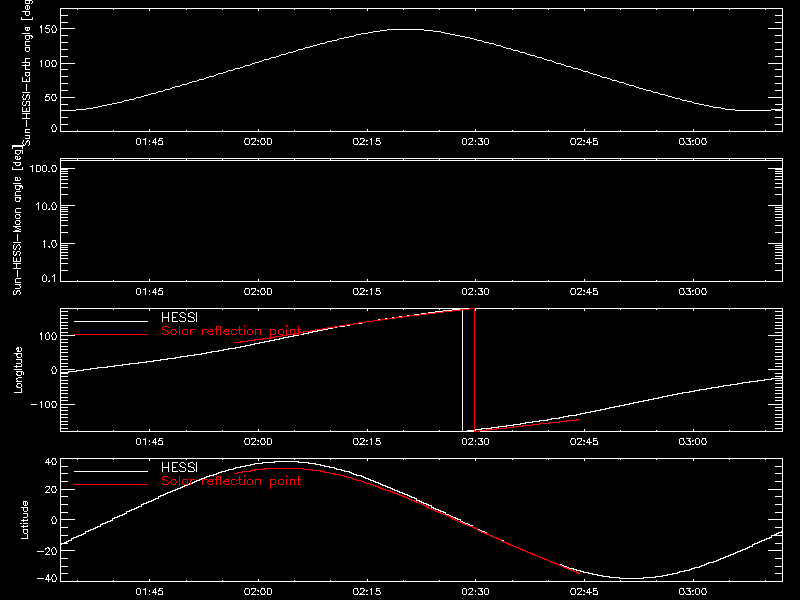
Task: Click the white HESSI legend line in Longitude plot
Action: [x=111, y=321]
